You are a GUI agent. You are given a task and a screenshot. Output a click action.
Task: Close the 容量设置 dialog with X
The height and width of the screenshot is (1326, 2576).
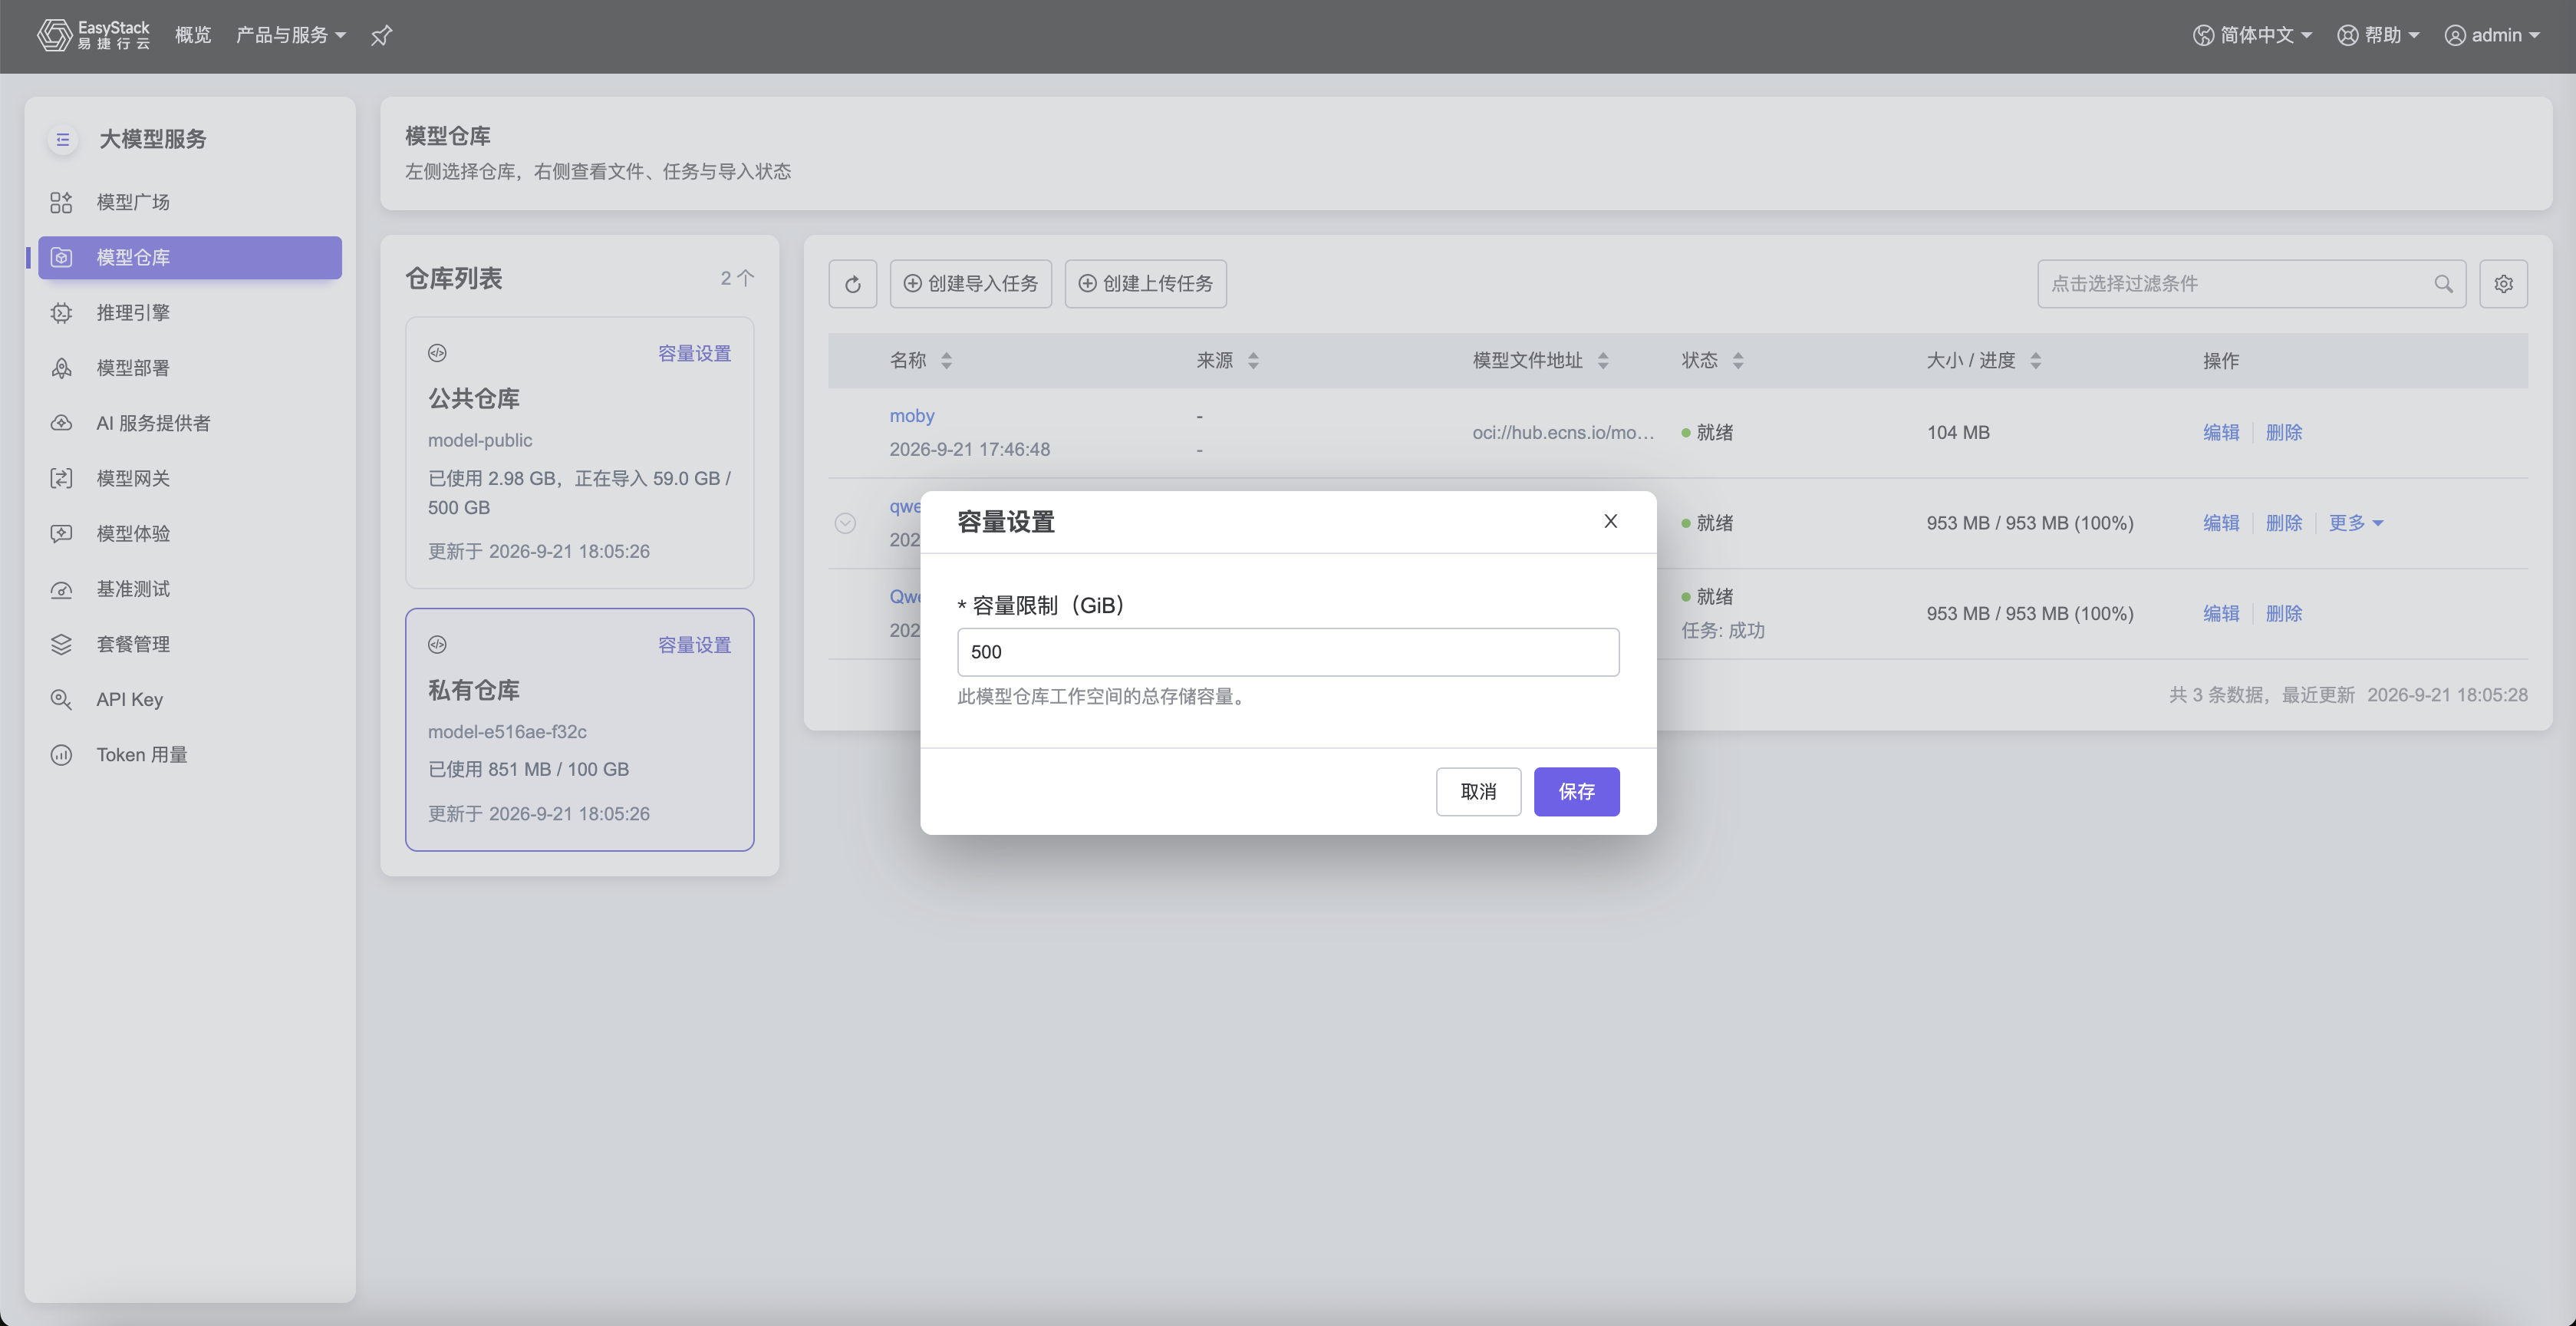click(x=1610, y=521)
